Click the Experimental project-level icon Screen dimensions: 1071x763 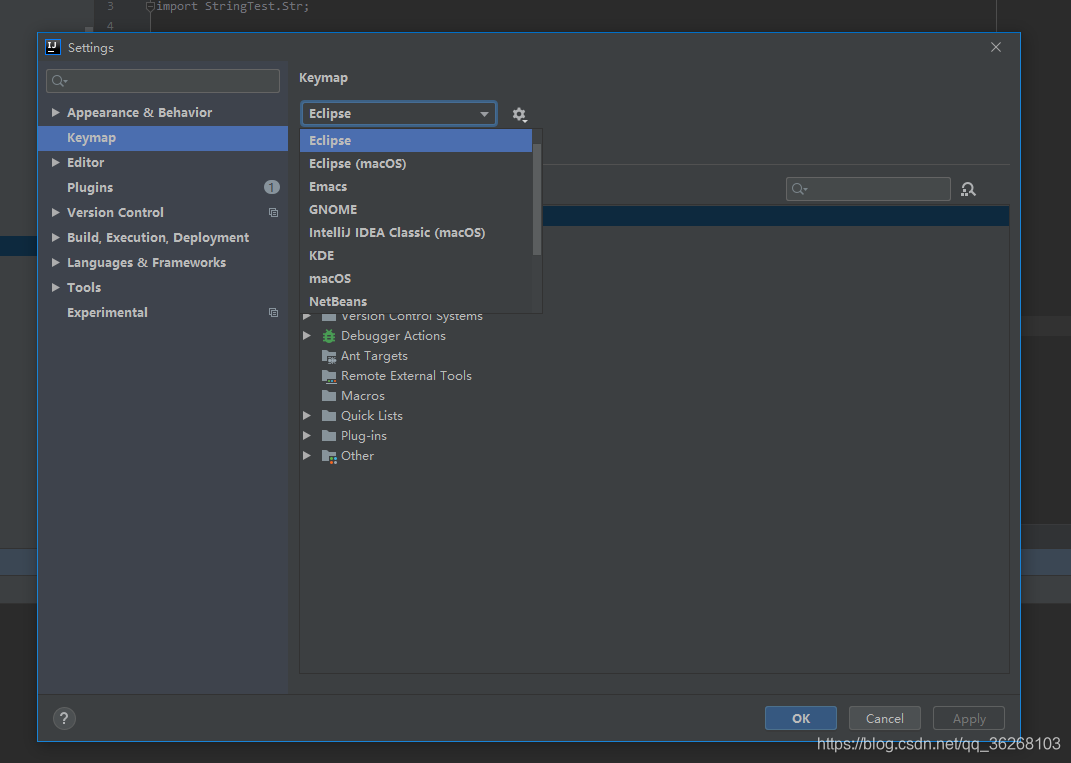click(x=273, y=312)
